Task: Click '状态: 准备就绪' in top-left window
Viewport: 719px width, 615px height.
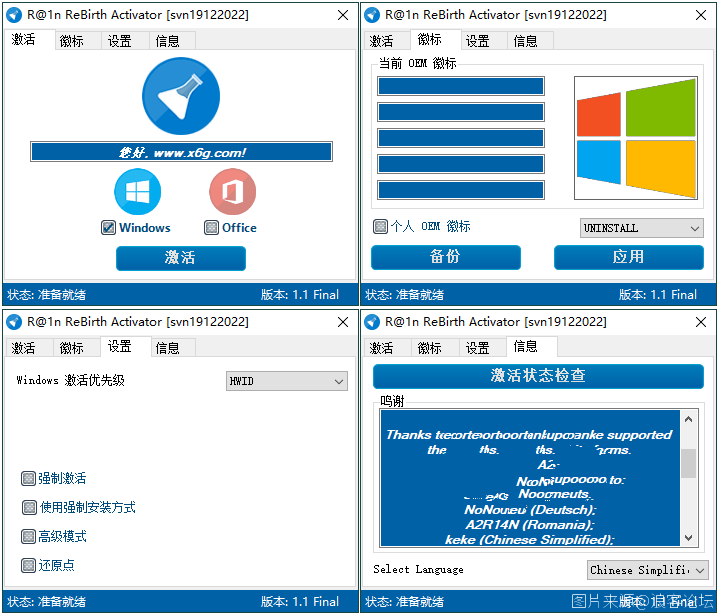Action: [x=46, y=295]
